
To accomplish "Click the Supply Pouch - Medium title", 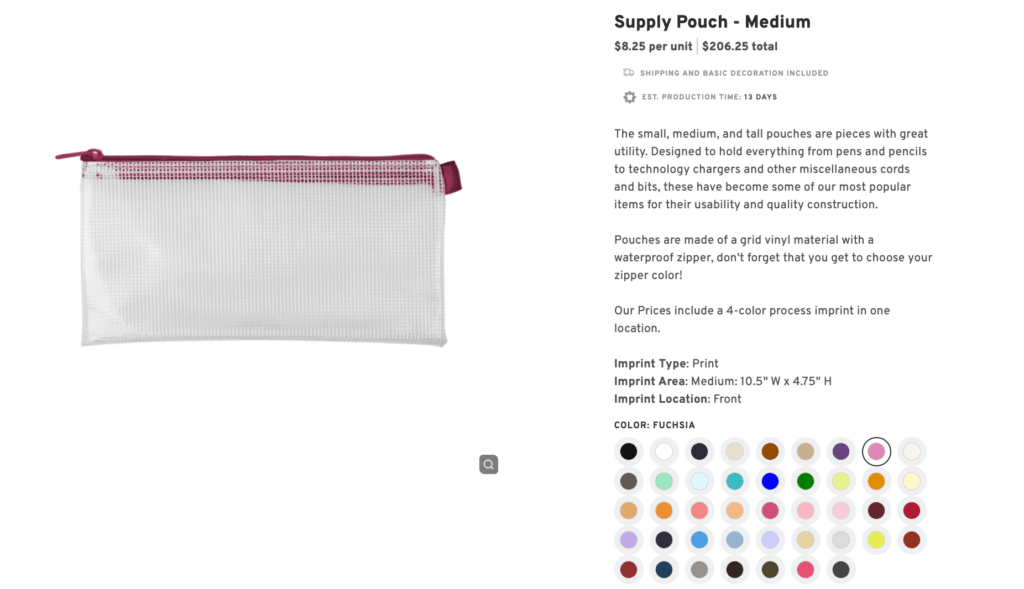I will click(x=712, y=21).
